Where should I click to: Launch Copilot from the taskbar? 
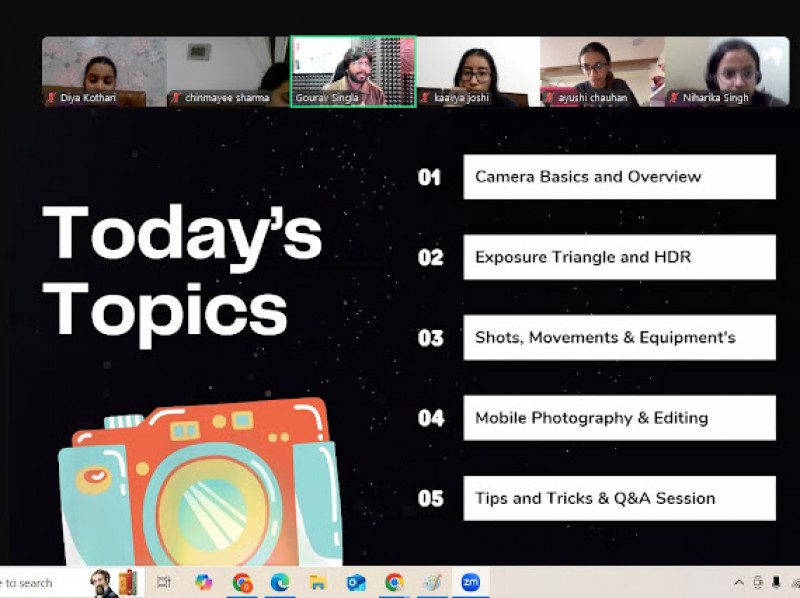click(x=204, y=582)
